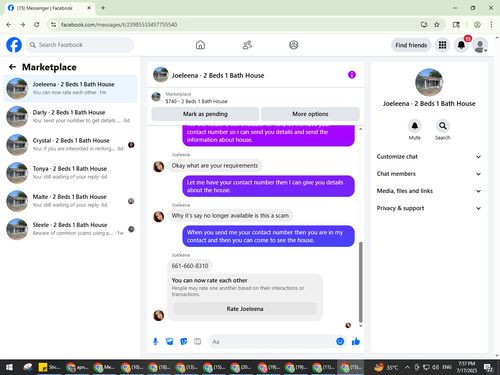The width and height of the screenshot is (500, 375).
Task: Open the Friends icon in top navigation
Action: click(x=247, y=45)
